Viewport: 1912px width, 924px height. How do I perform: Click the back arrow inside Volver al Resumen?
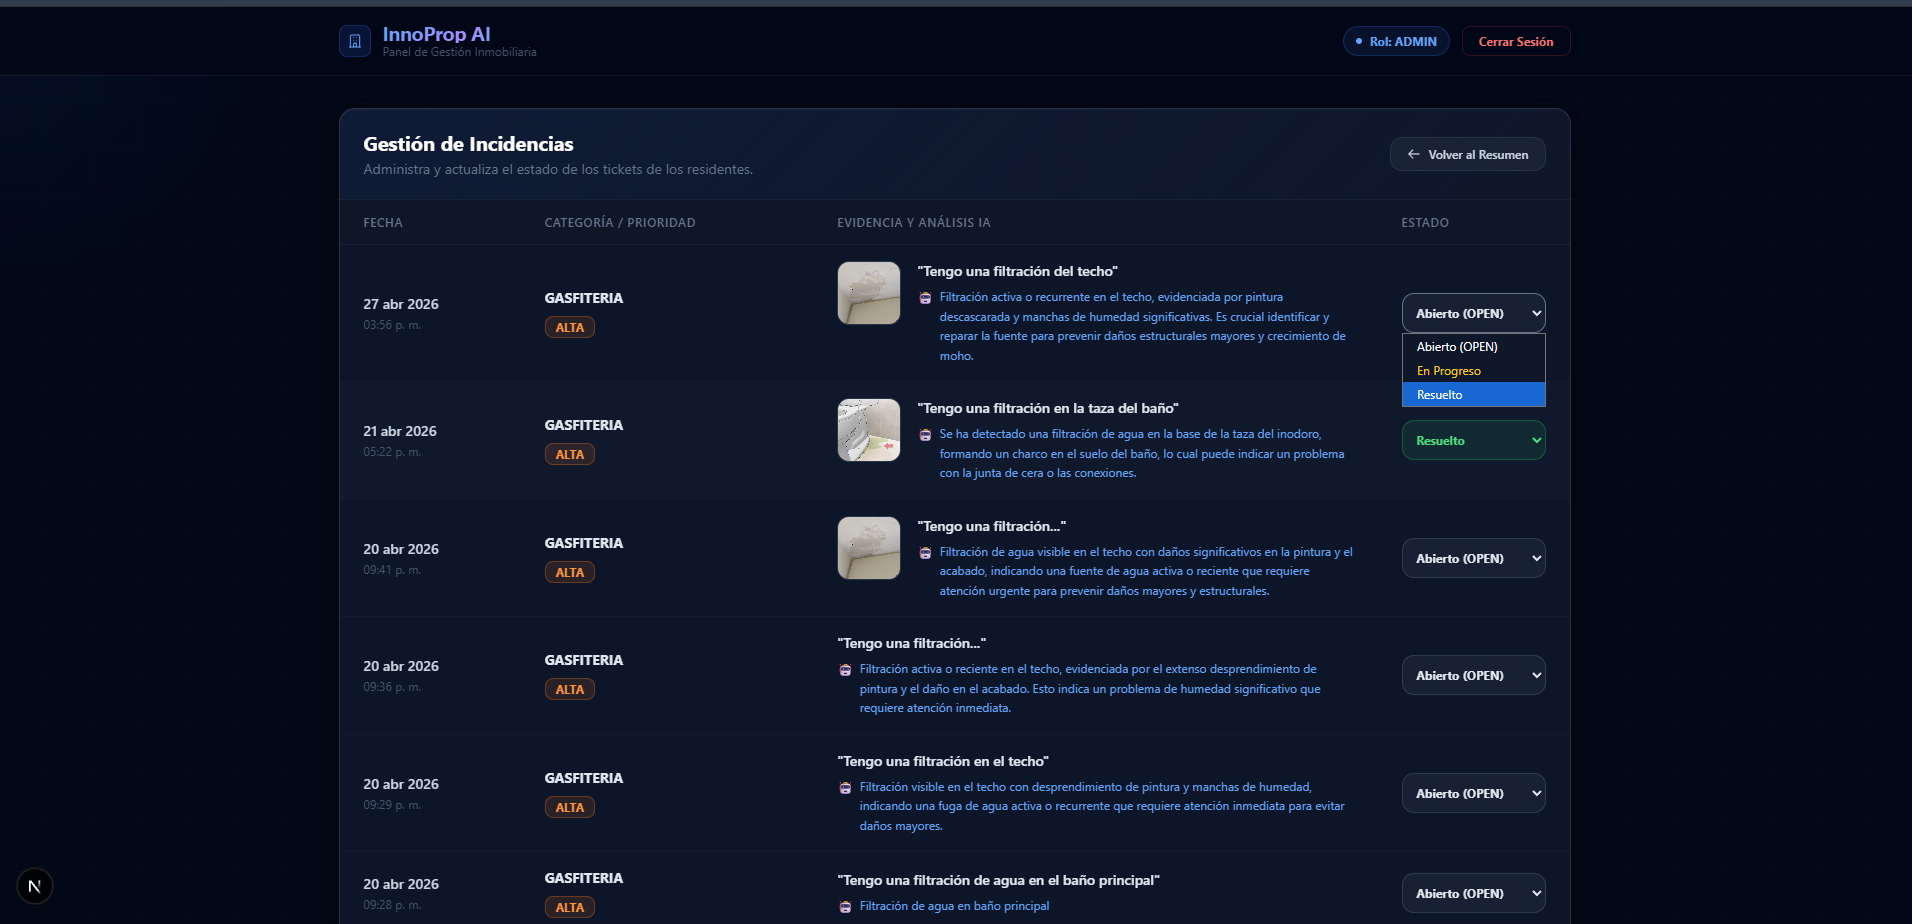1413,154
